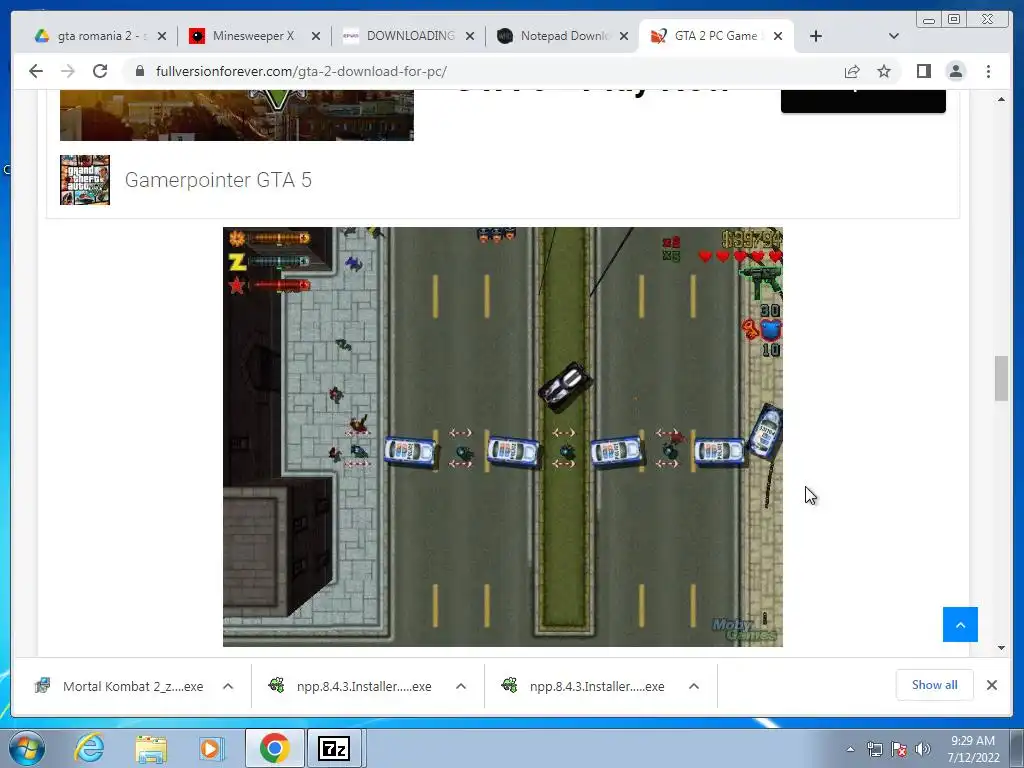Screen dimensions: 1024x768
Task: Click the scrollbar down arrow
Action: coord(1001,648)
